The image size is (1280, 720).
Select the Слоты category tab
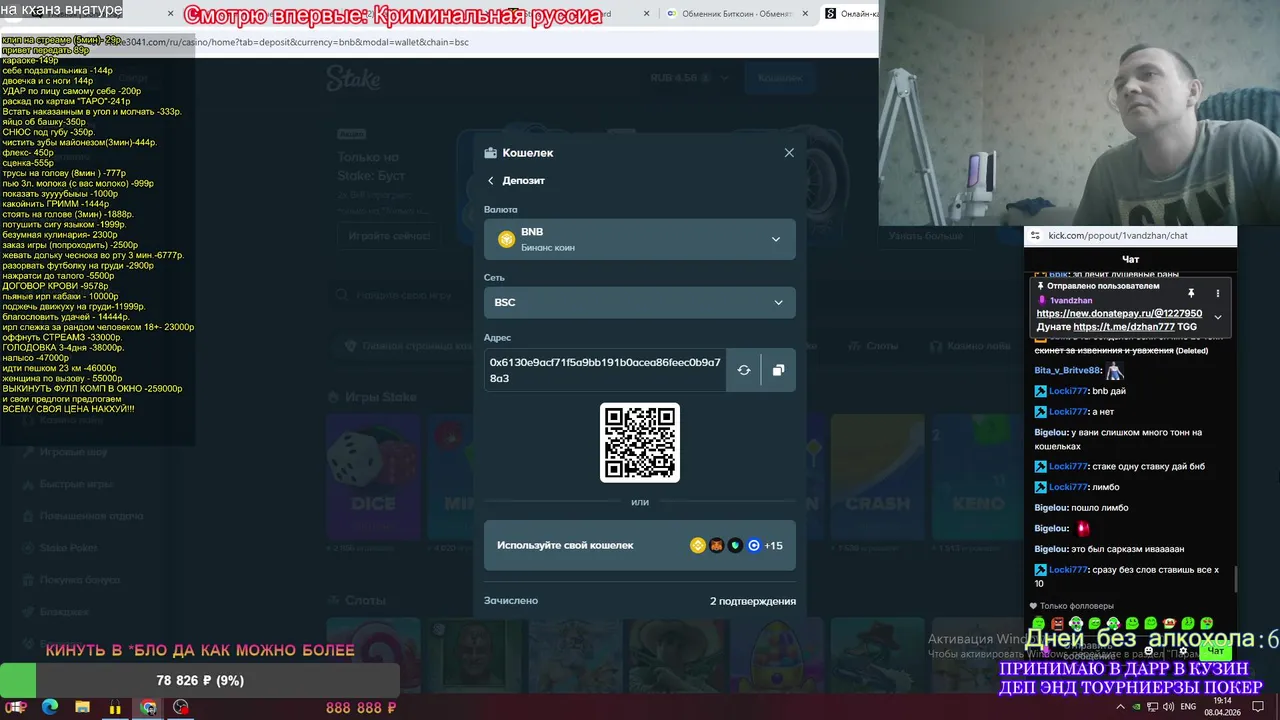click(x=872, y=346)
